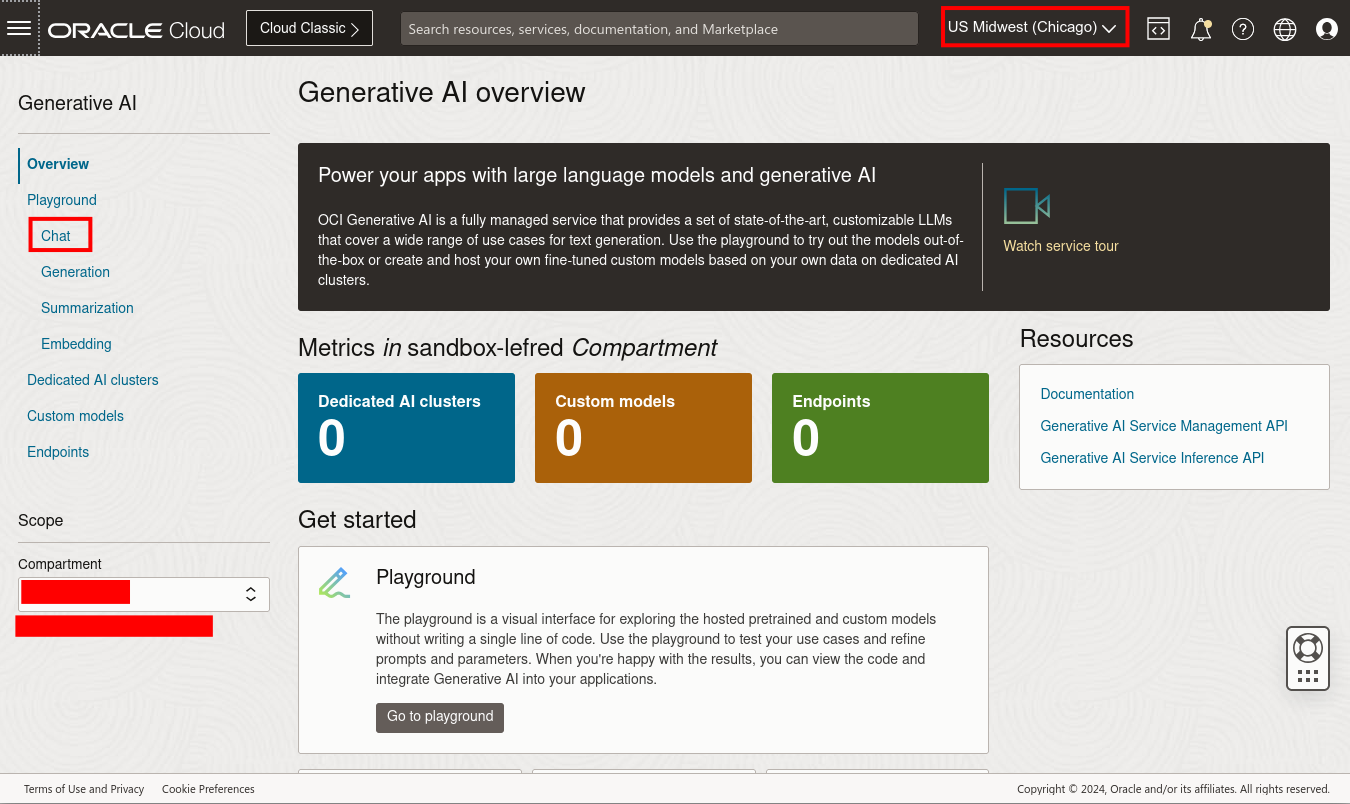Image resolution: width=1350 pixels, height=804 pixels.
Task: Open Dedicated AI clusters page
Action: [92, 380]
